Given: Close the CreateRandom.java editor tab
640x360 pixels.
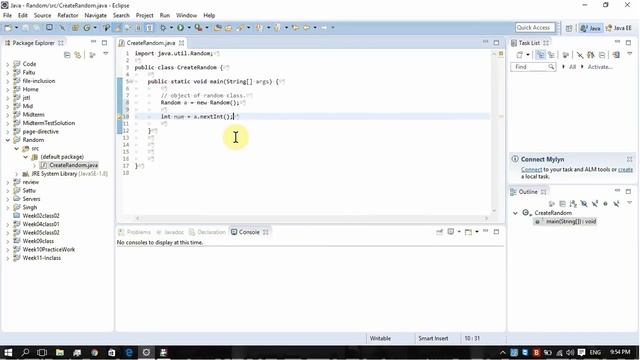Looking at the screenshot, I should (181, 43).
